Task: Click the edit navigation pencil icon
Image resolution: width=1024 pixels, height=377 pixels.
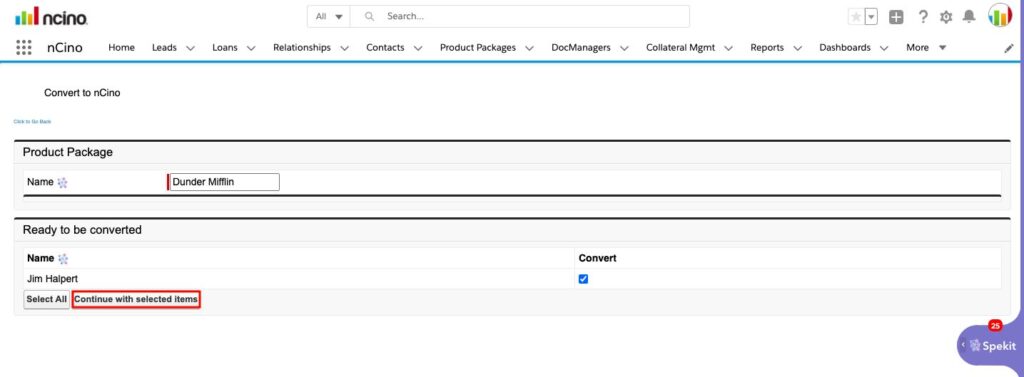Action: pos(1009,48)
